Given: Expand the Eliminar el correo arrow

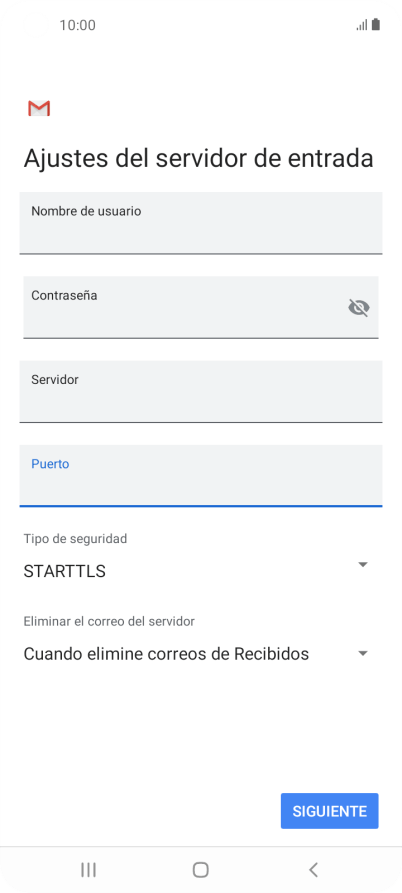Looking at the screenshot, I should click(363, 654).
